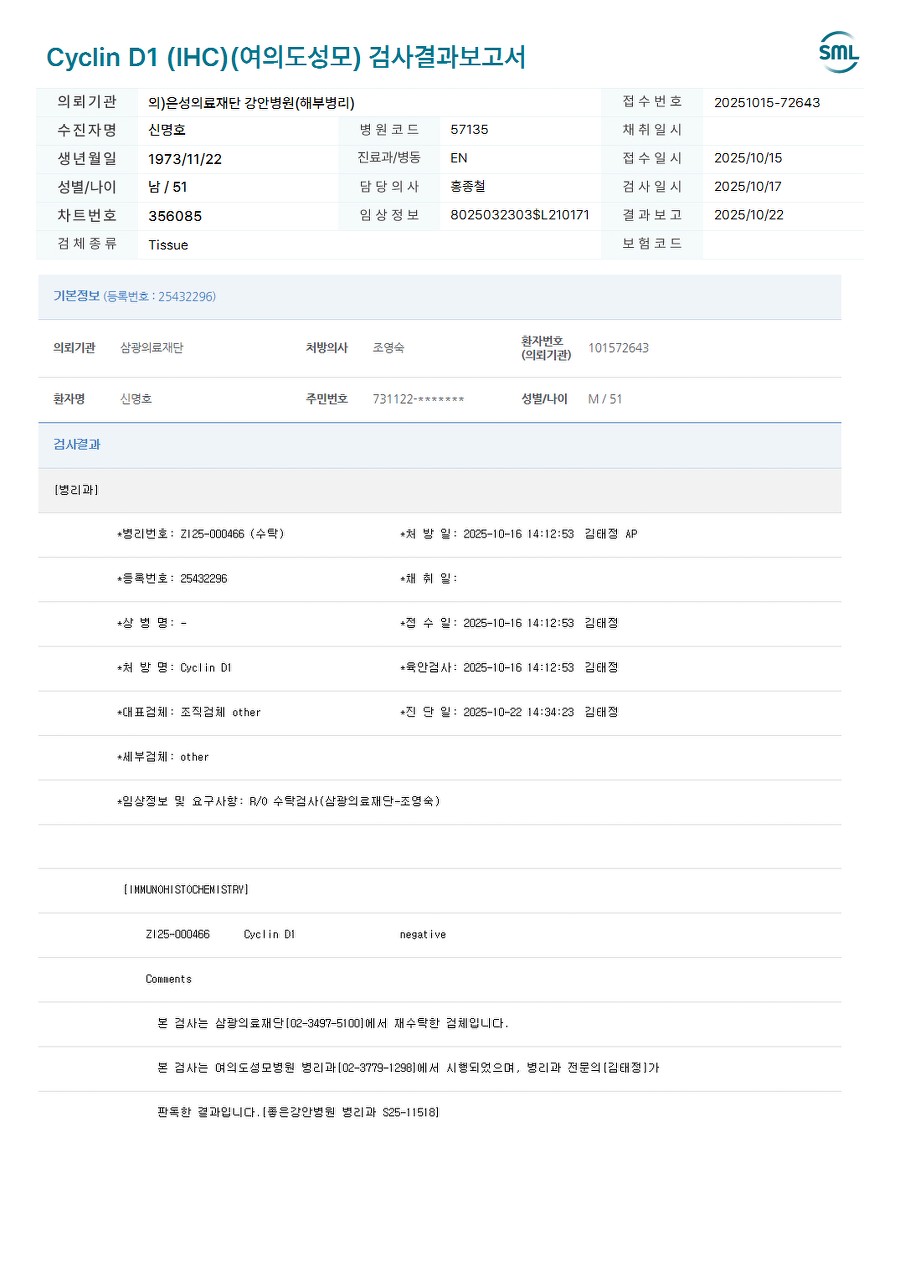Select the result report date 2025/10/22
Viewport: 900px width, 1271px height.
[x=748, y=215]
